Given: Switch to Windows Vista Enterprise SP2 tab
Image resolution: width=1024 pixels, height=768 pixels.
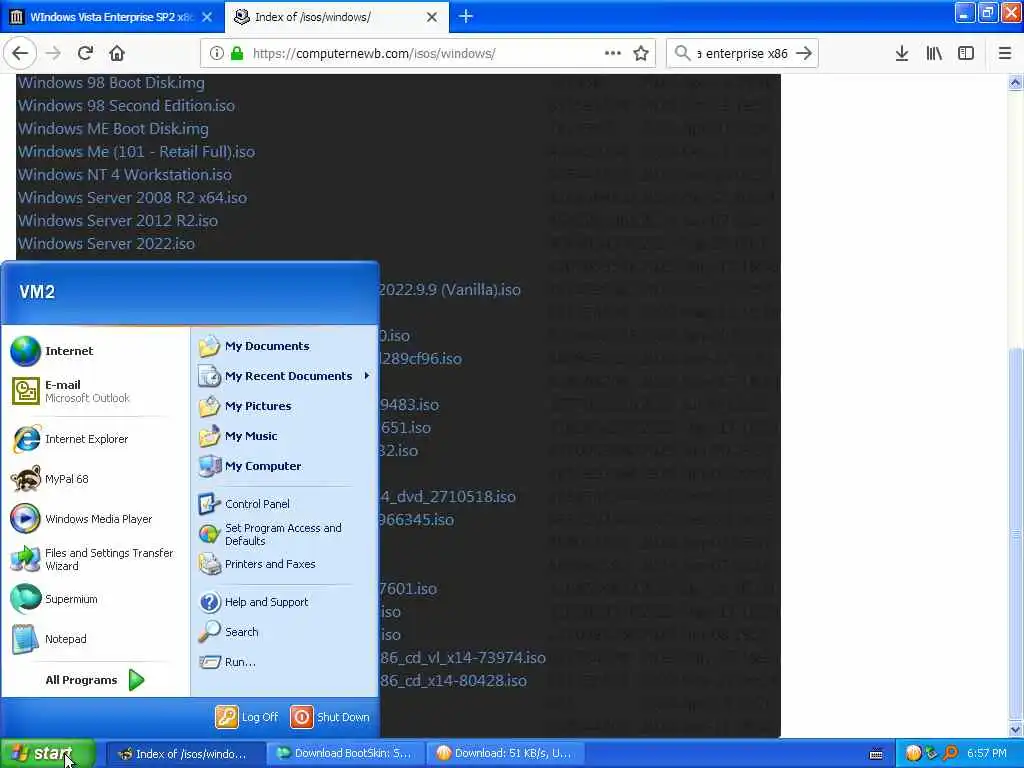Looking at the screenshot, I should pyautogui.click(x=112, y=17).
